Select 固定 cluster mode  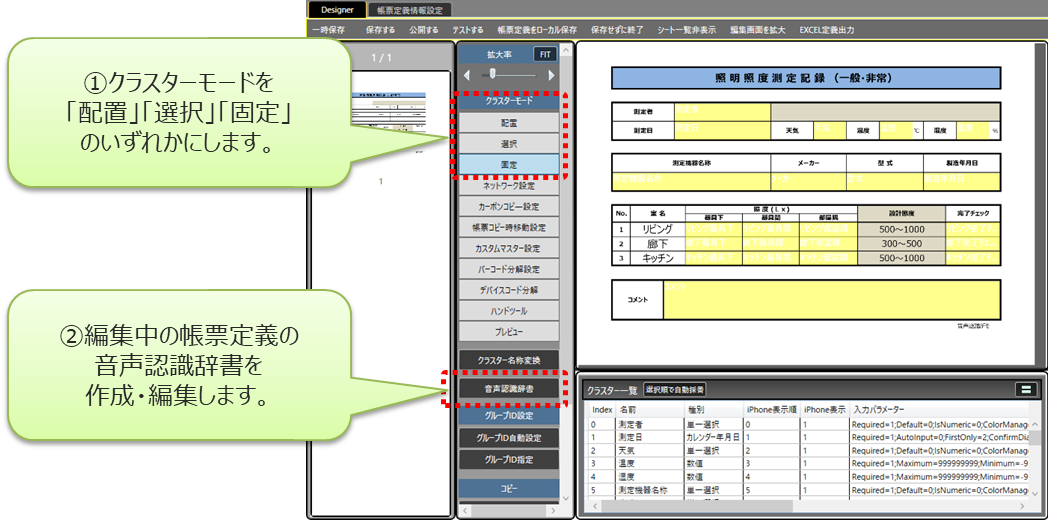coord(509,164)
